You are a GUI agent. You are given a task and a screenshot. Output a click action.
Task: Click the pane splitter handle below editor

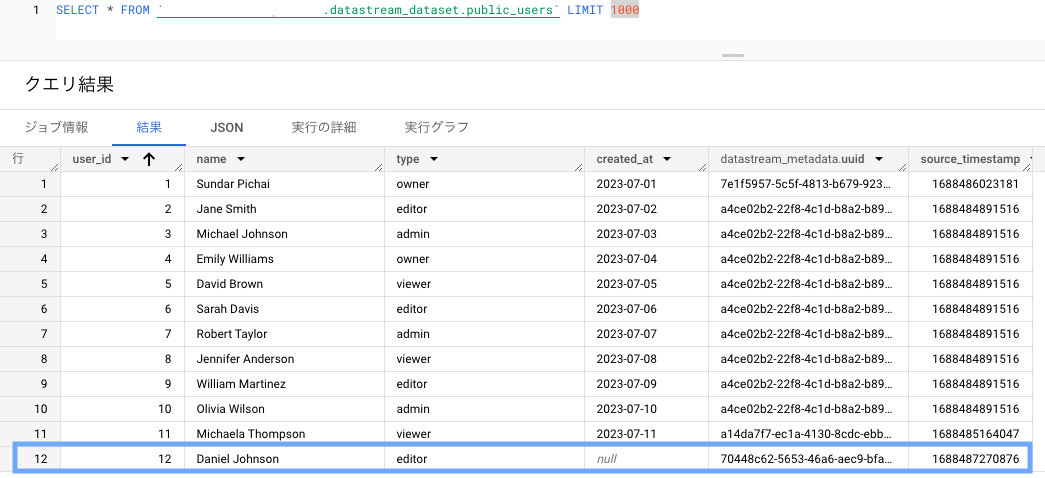pos(733,55)
